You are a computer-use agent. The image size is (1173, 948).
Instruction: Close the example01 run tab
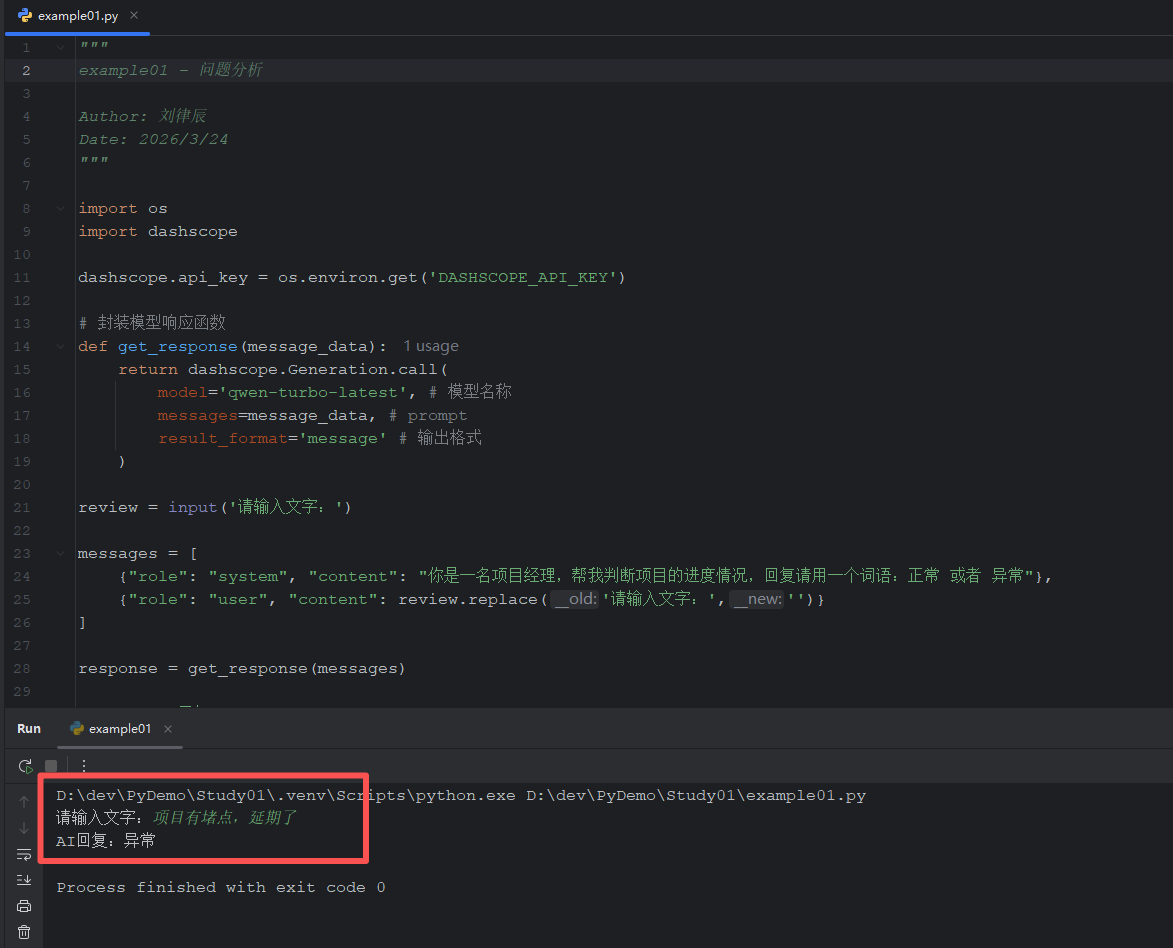coord(168,729)
